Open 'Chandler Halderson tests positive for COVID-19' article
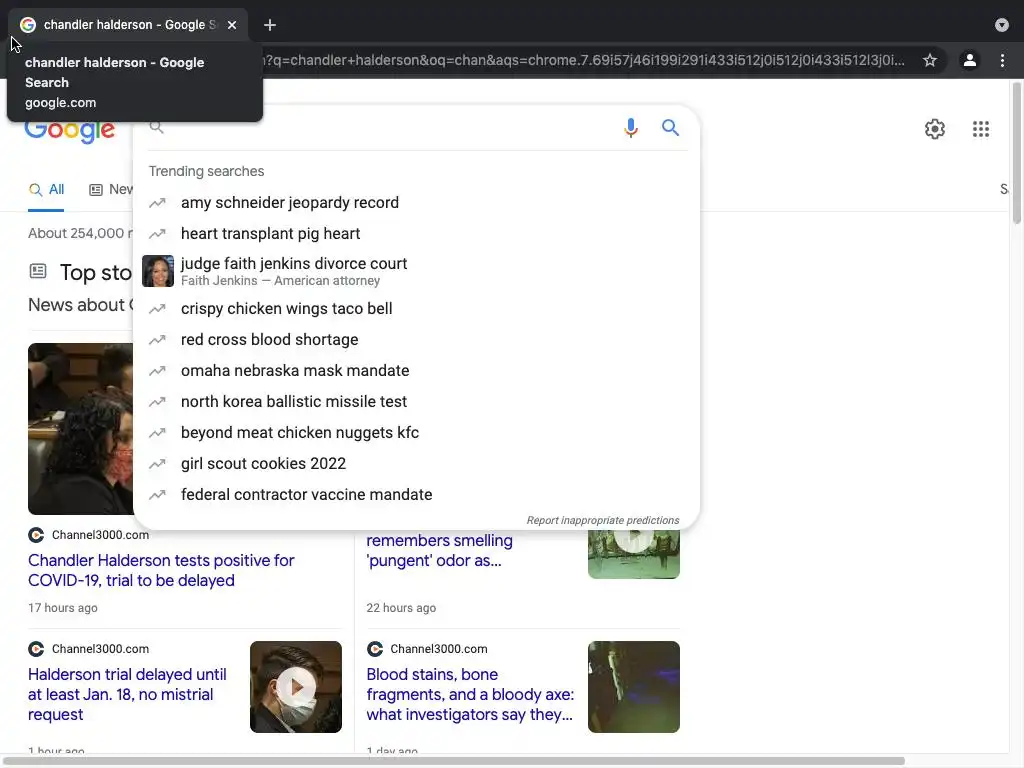The width and height of the screenshot is (1024, 768). click(161, 570)
